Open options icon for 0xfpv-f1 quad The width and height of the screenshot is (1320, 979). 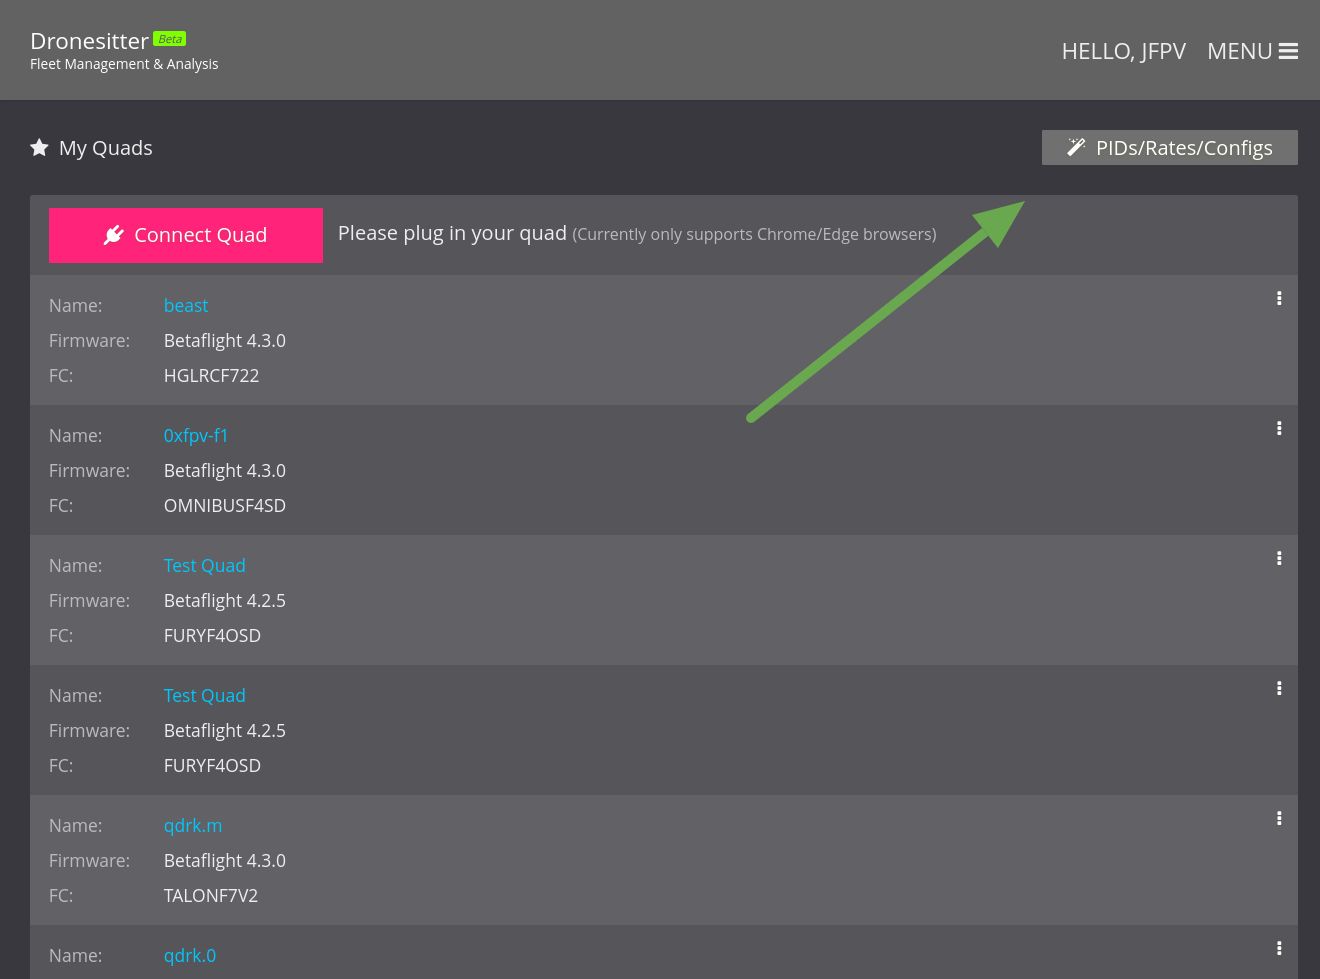(x=1279, y=428)
